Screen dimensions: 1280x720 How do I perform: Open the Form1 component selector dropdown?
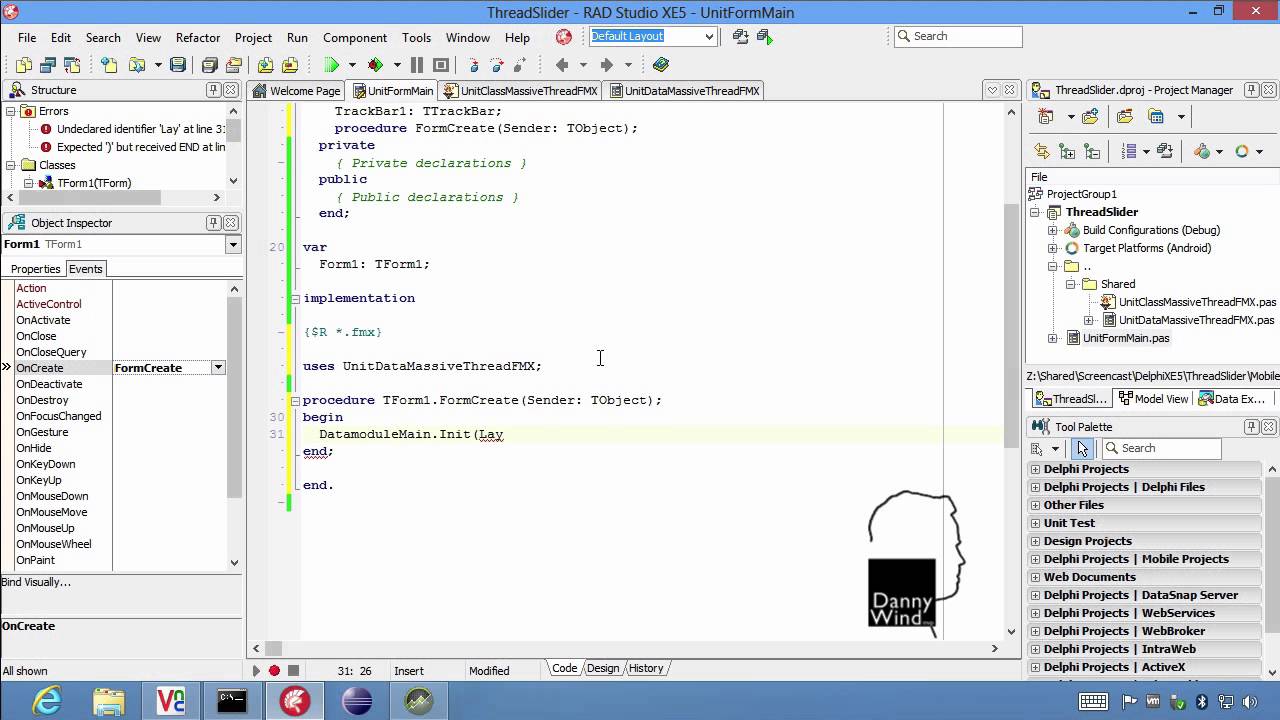pyautogui.click(x=233, y=245)
